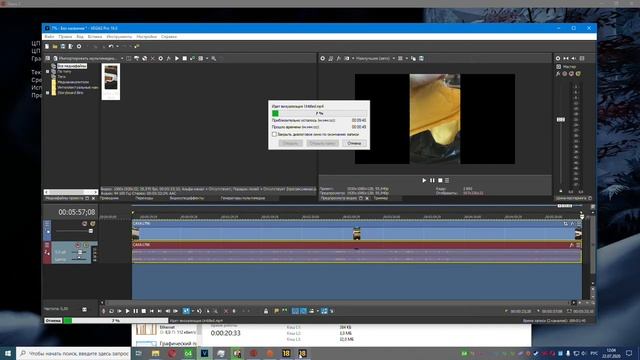This screenshot has width=640, height=360.
Task: Open the Insert menu
Action: 95,36
